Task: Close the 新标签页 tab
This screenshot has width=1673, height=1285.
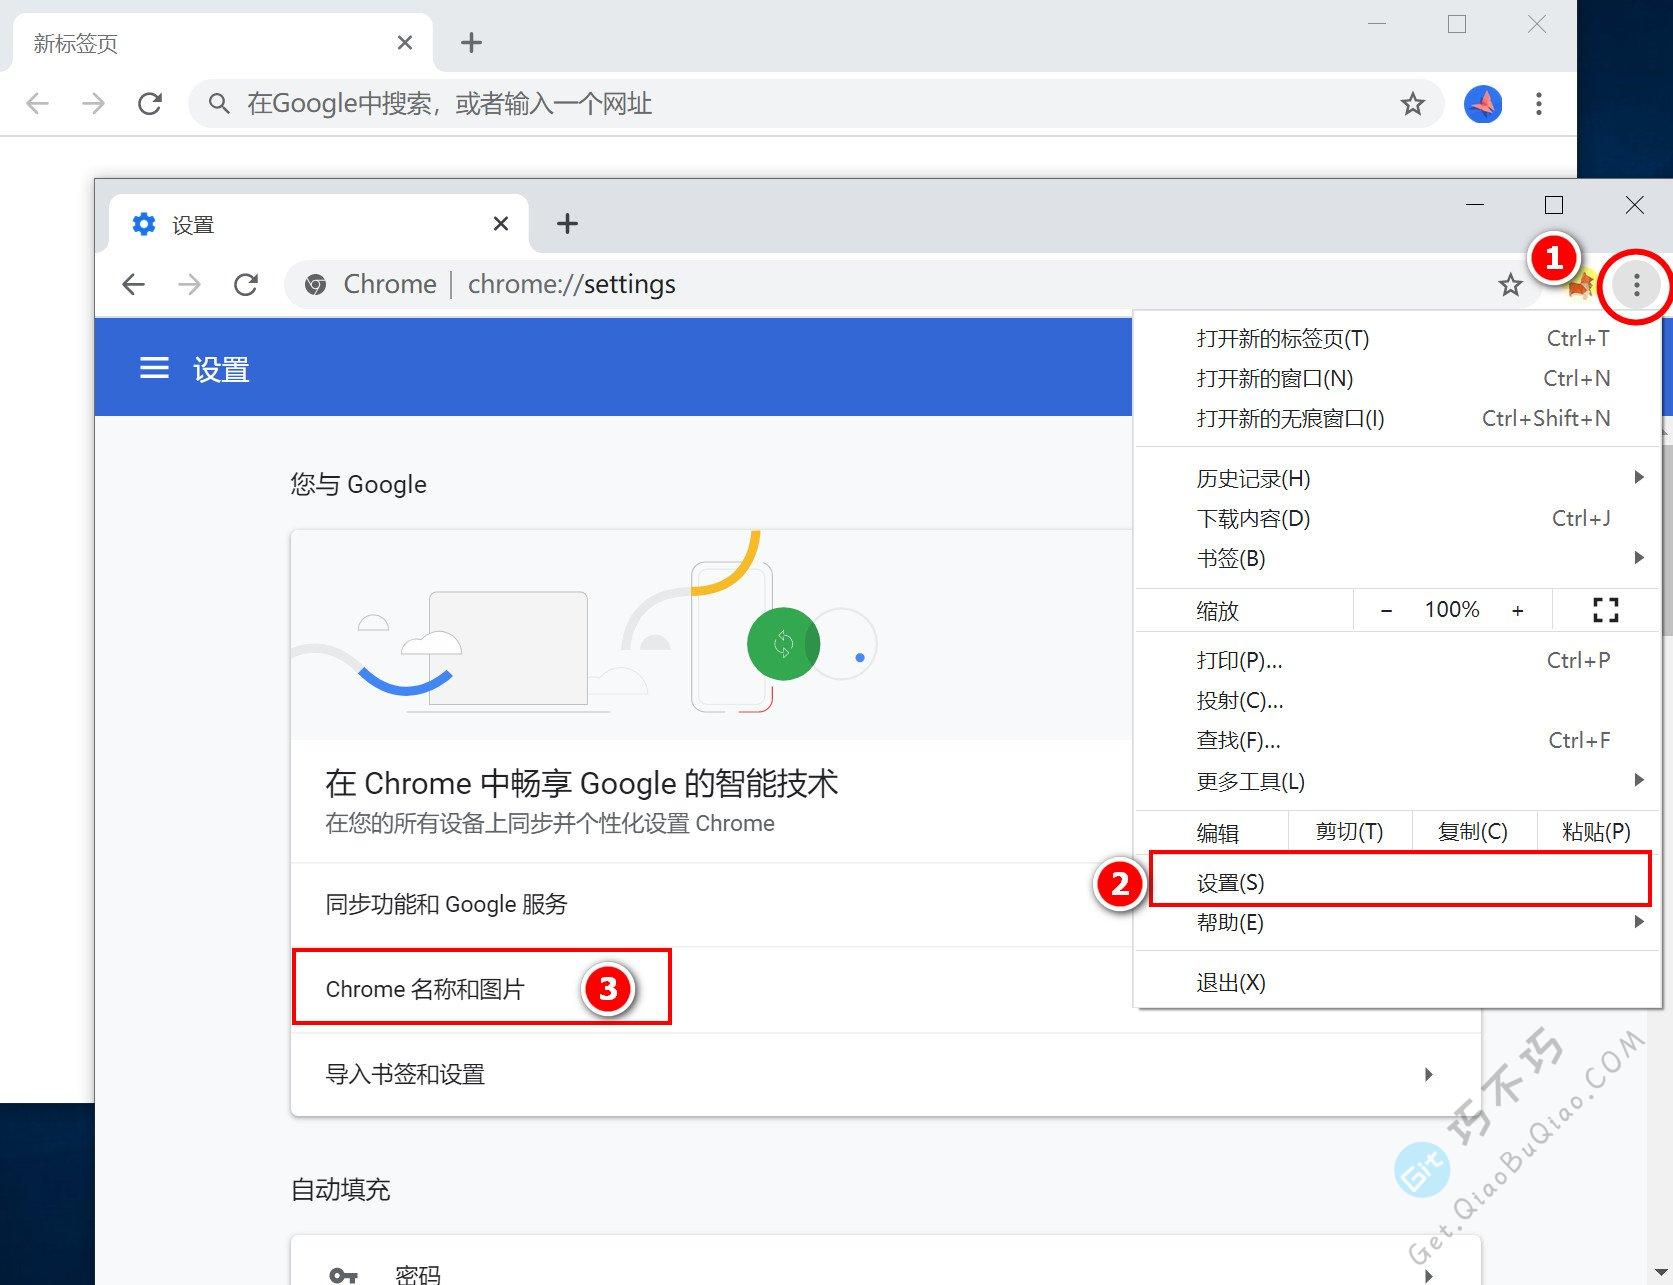Action: (x=405, y=43)
